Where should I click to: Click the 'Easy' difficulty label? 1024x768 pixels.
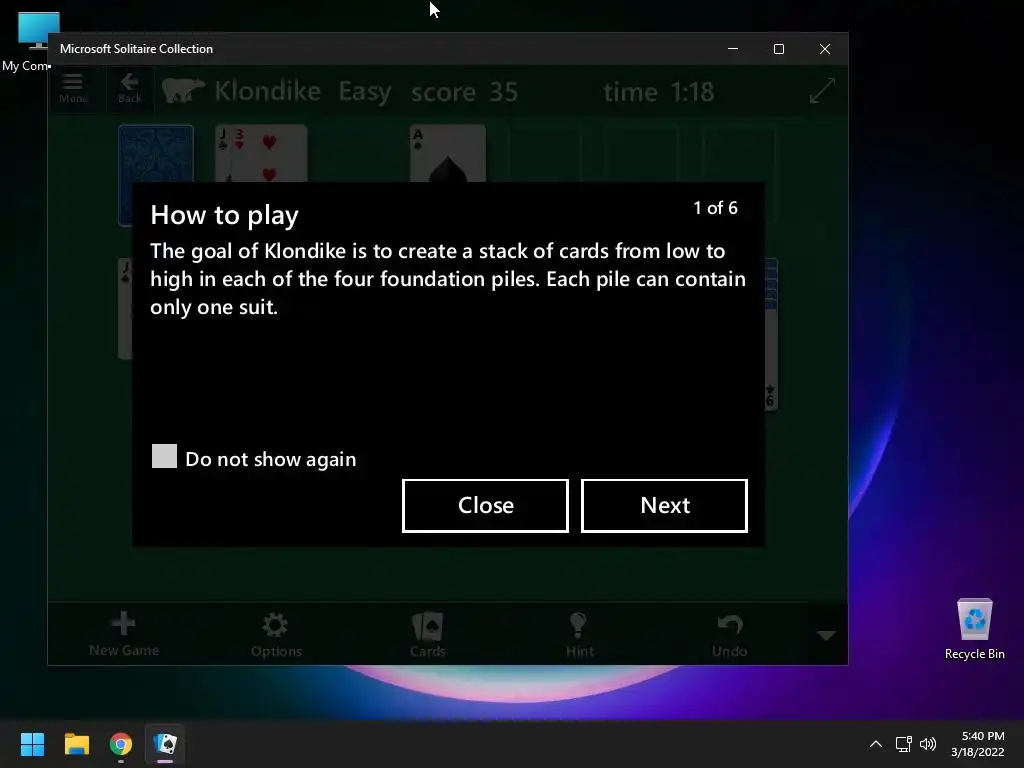click(364, 91)
